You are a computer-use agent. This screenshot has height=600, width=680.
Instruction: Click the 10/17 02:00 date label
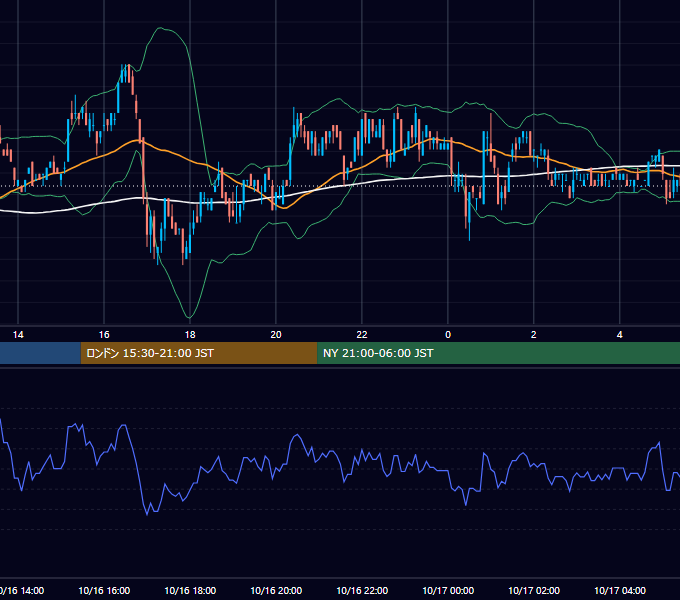click(534, 590)
